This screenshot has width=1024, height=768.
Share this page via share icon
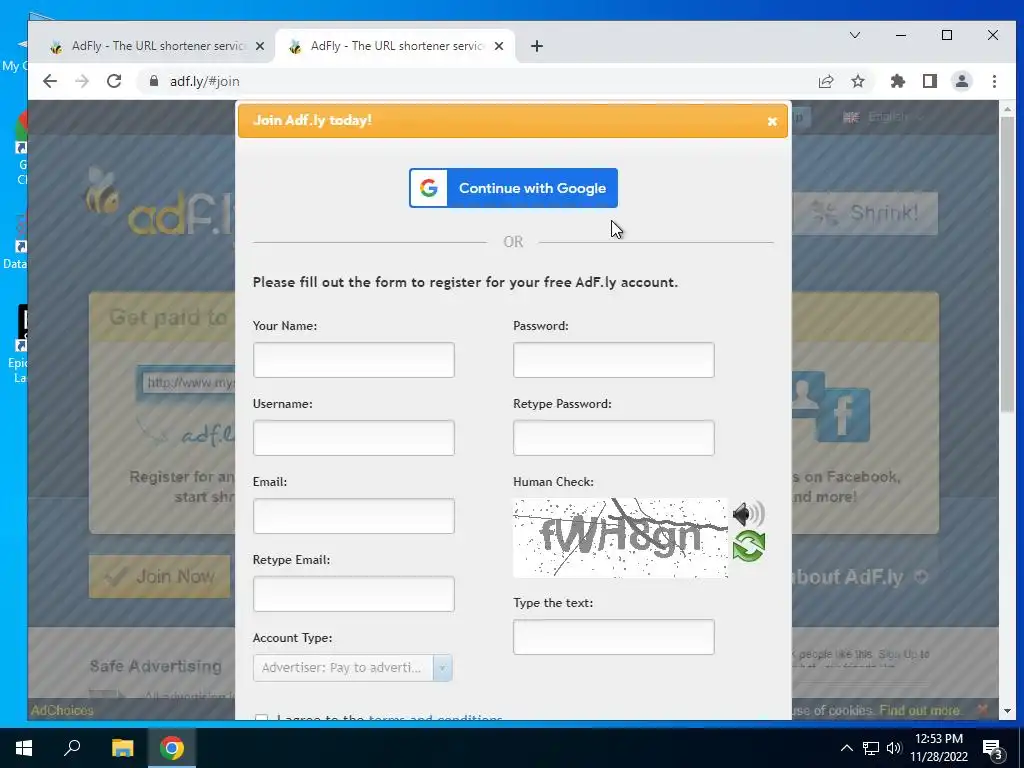point(825,81)
